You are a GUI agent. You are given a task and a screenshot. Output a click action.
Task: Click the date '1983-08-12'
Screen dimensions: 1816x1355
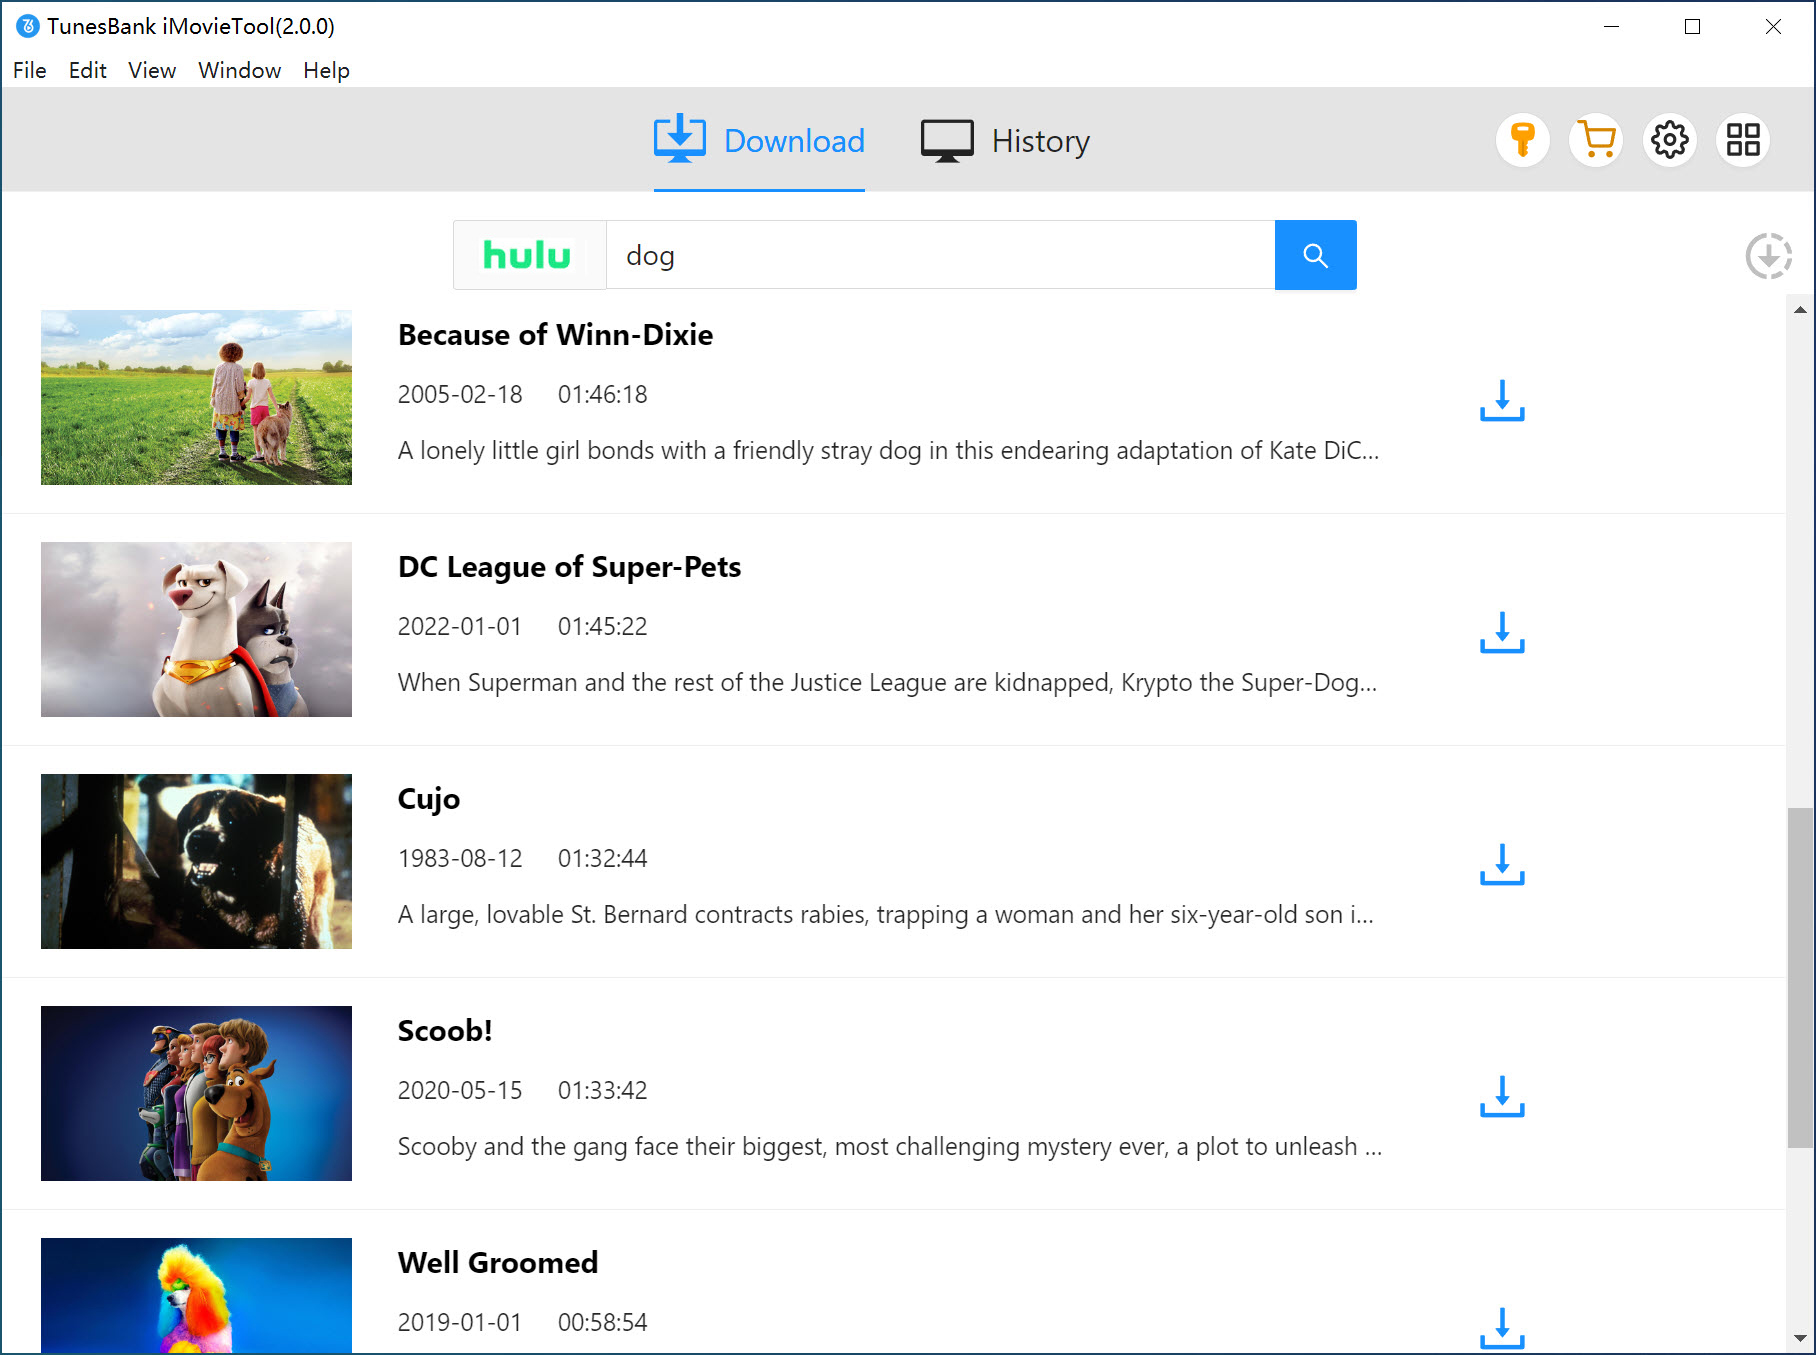[x=460, y=858]
